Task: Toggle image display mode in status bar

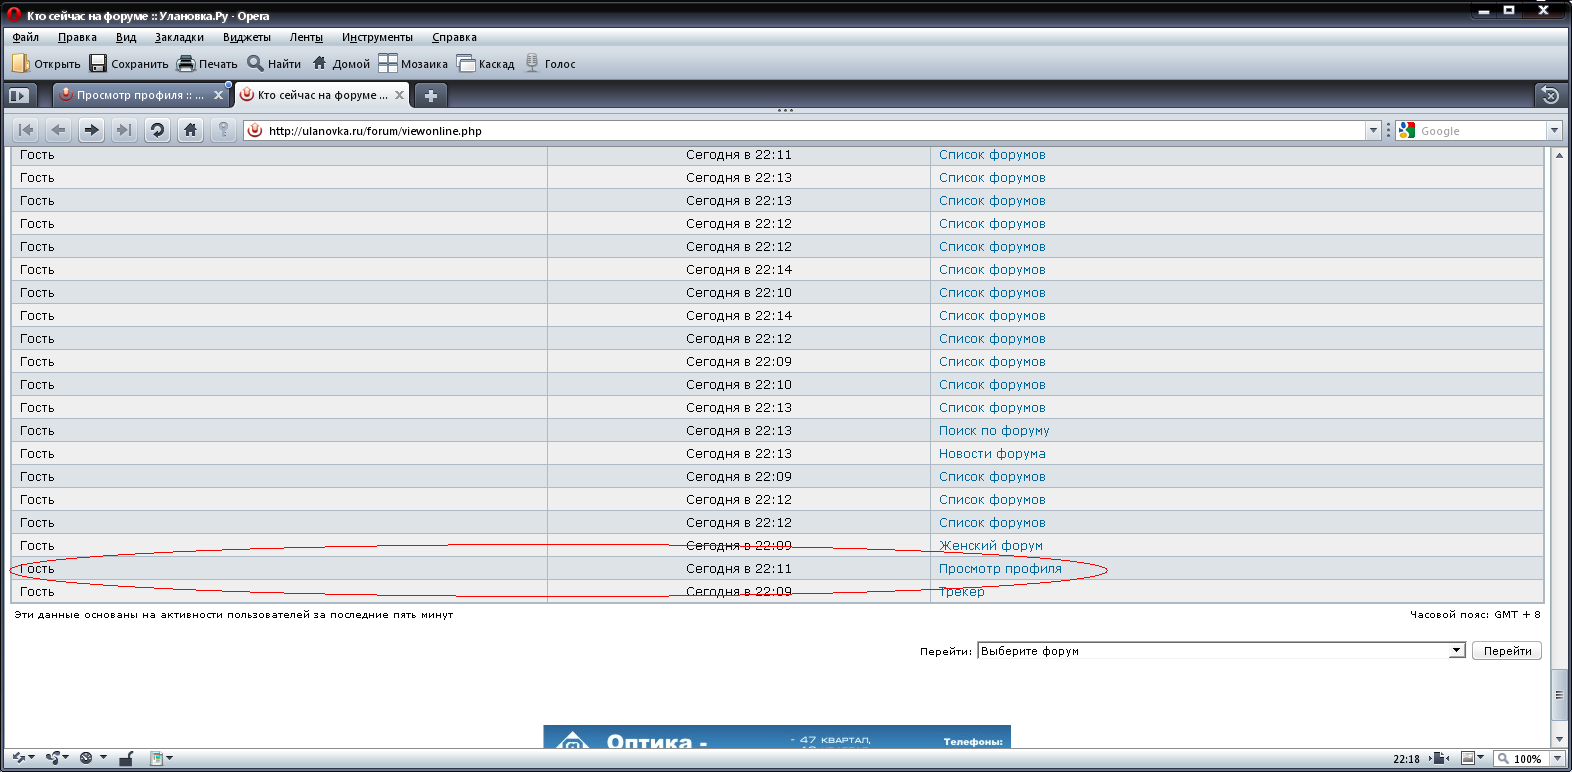Action: 1469,758
